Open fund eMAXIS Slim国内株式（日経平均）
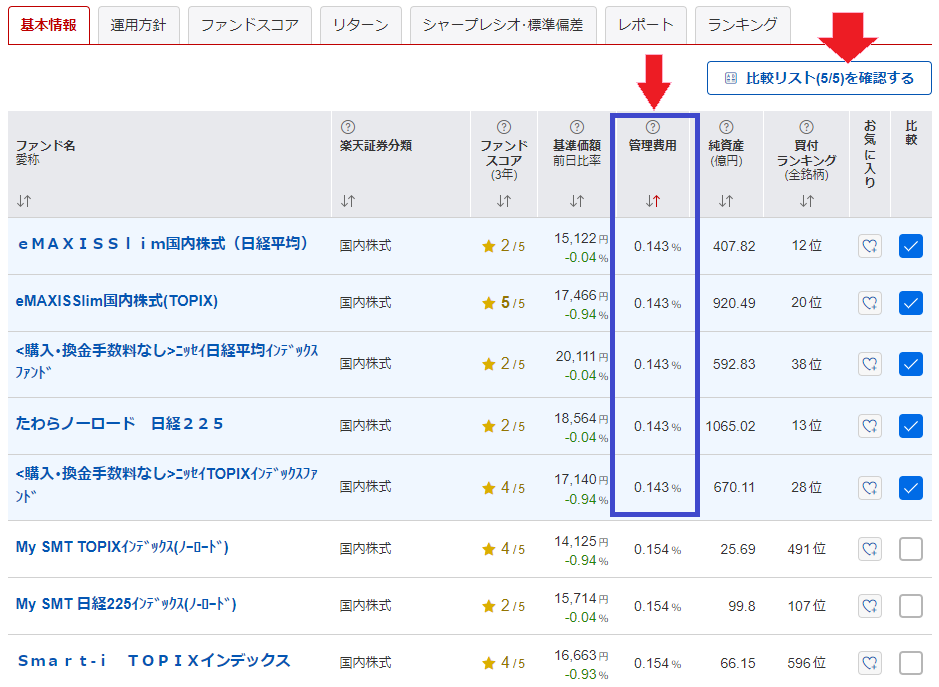 click(x=163, y=243)
